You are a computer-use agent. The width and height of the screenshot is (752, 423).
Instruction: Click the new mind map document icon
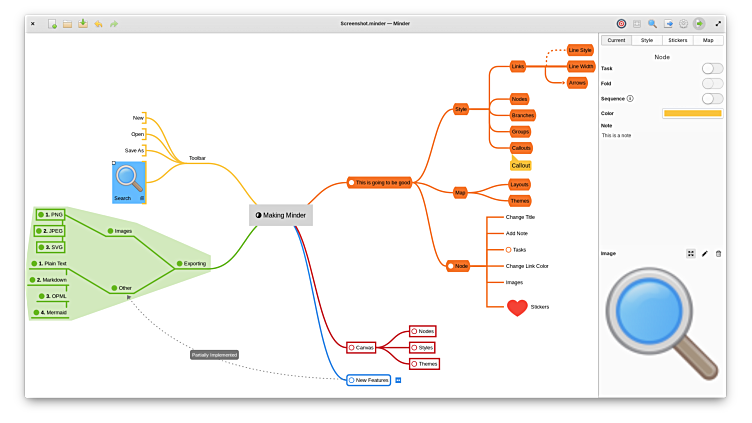point(52,23)
